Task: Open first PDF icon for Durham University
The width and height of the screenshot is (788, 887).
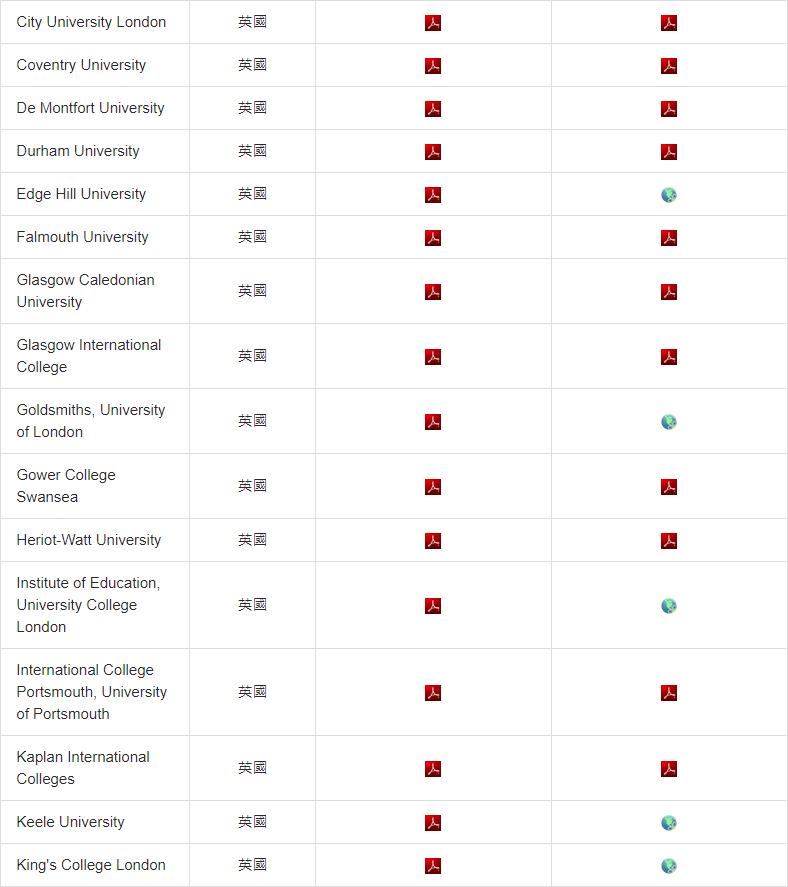Action: [433, 152]
